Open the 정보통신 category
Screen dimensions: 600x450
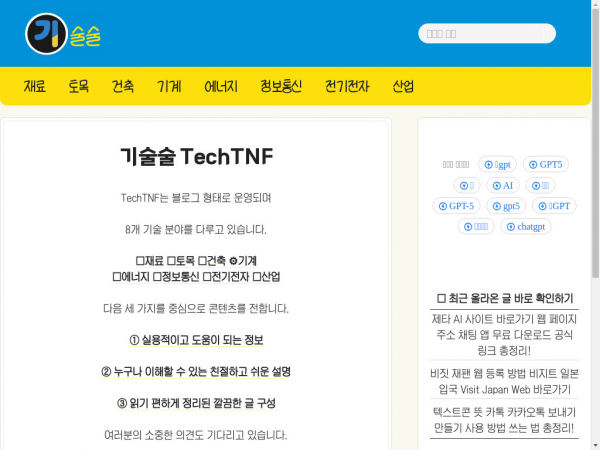click(x=281, y=86)
